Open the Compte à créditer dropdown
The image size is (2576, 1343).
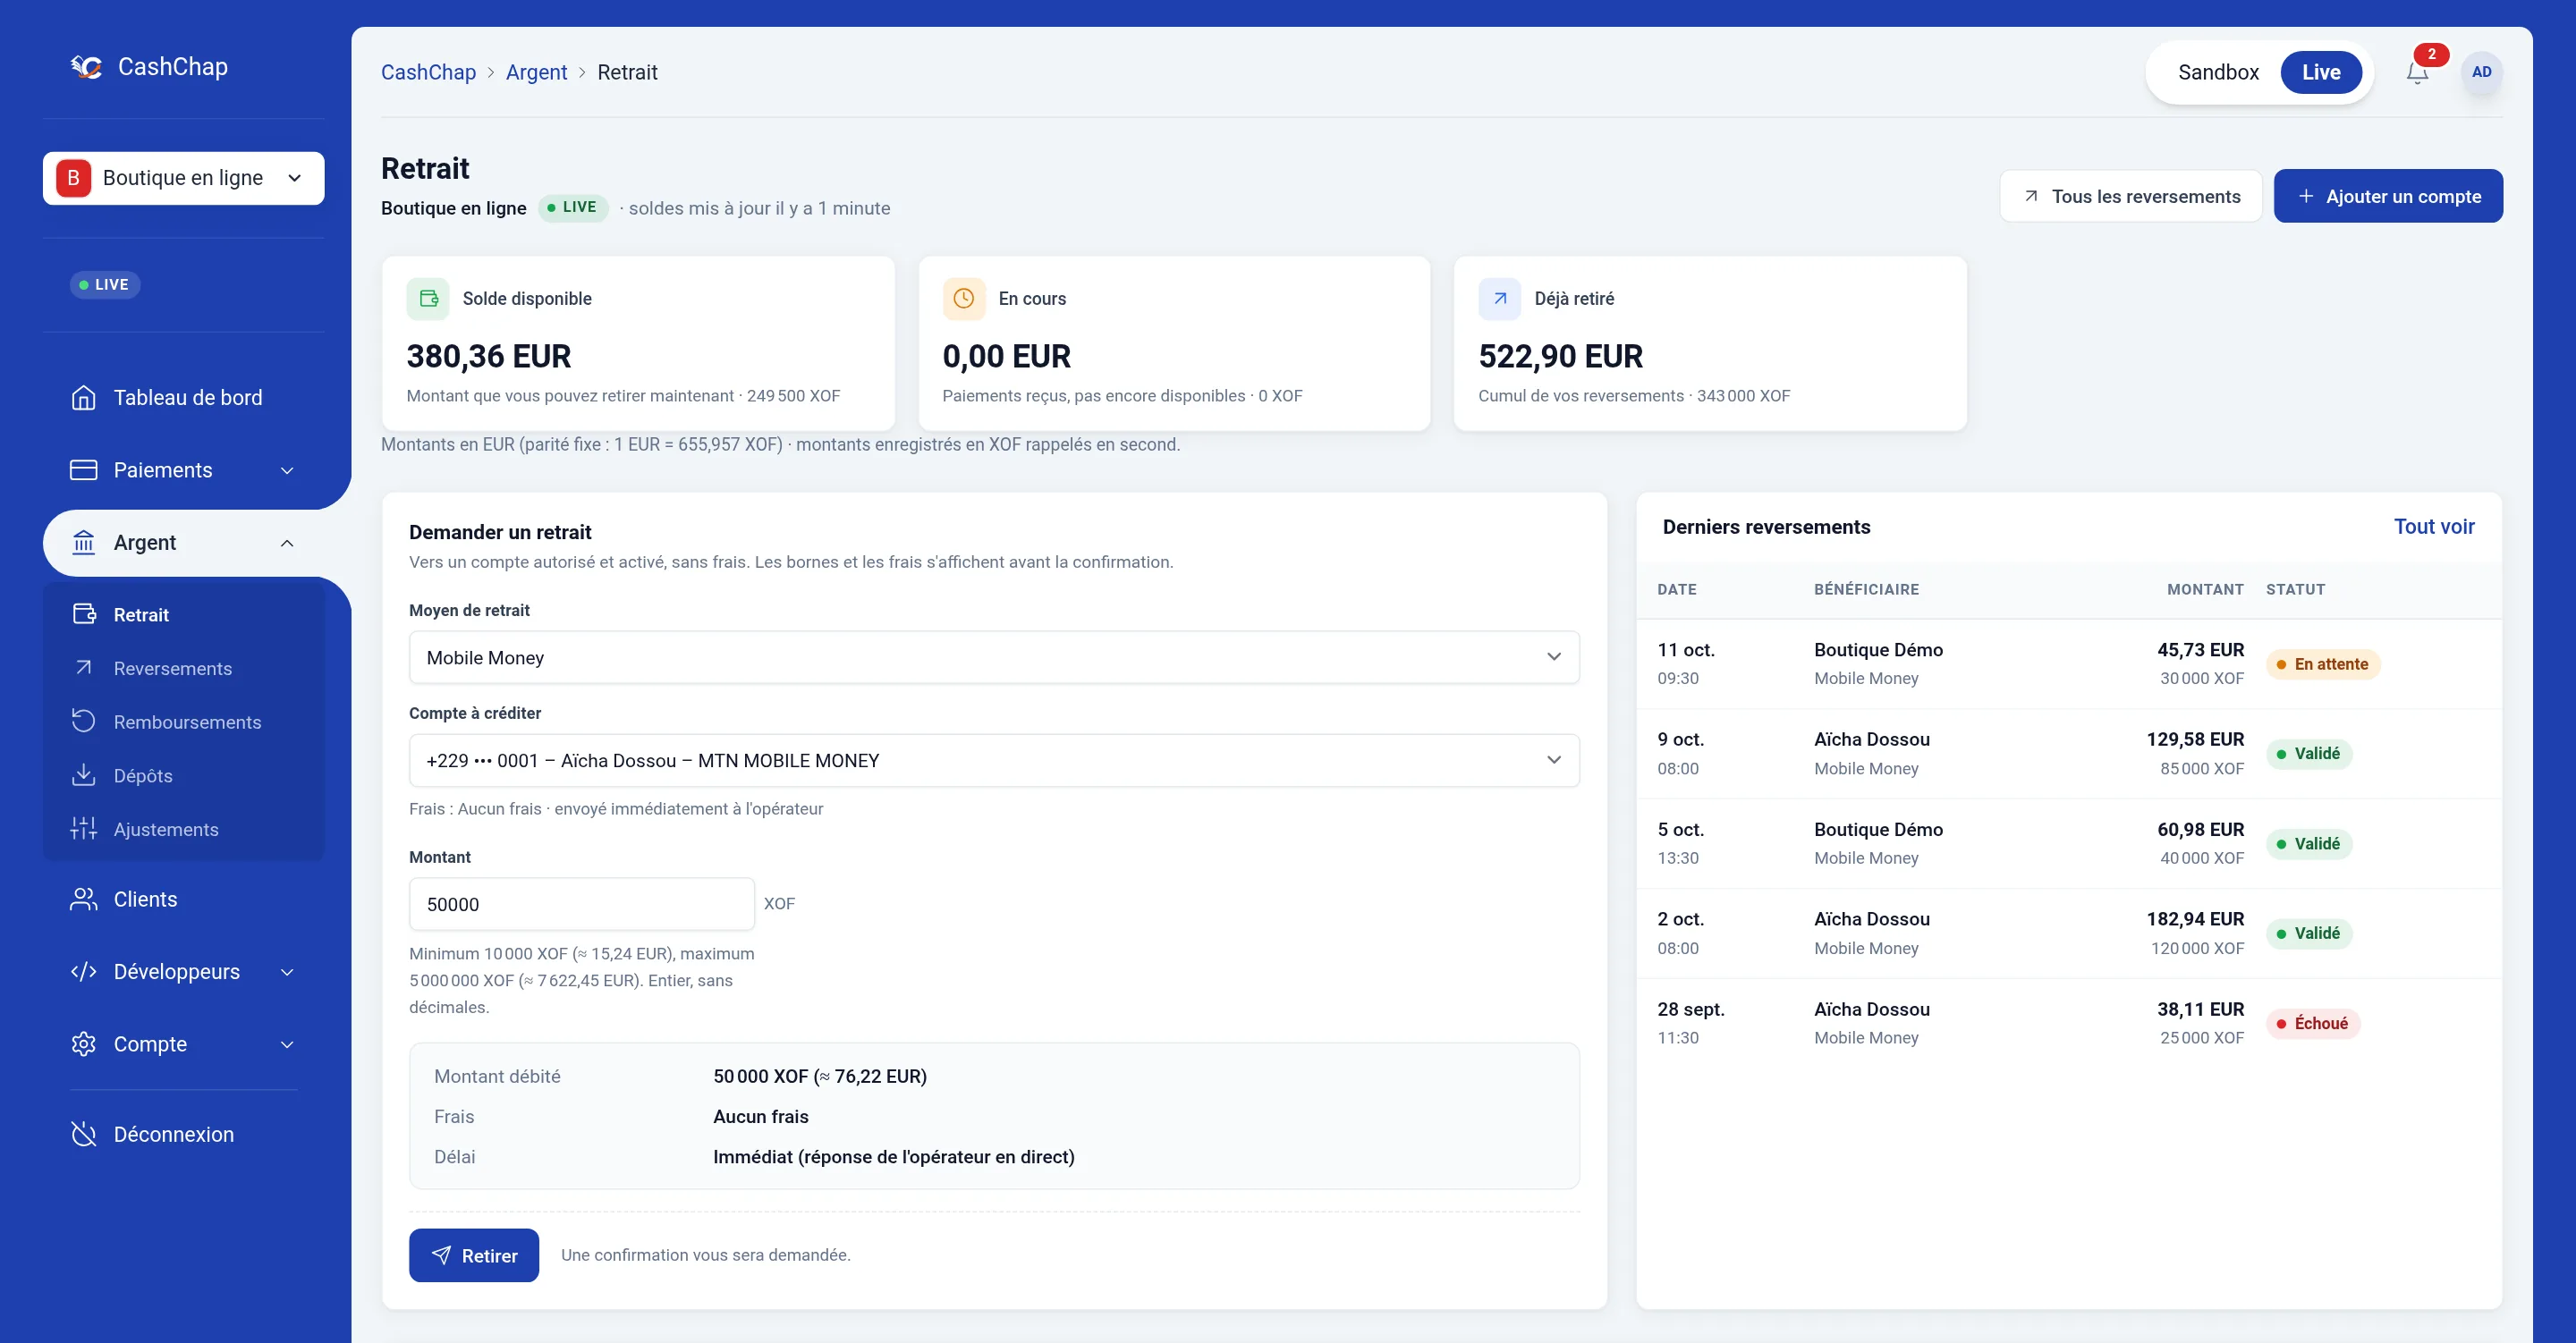click(994, 760)
